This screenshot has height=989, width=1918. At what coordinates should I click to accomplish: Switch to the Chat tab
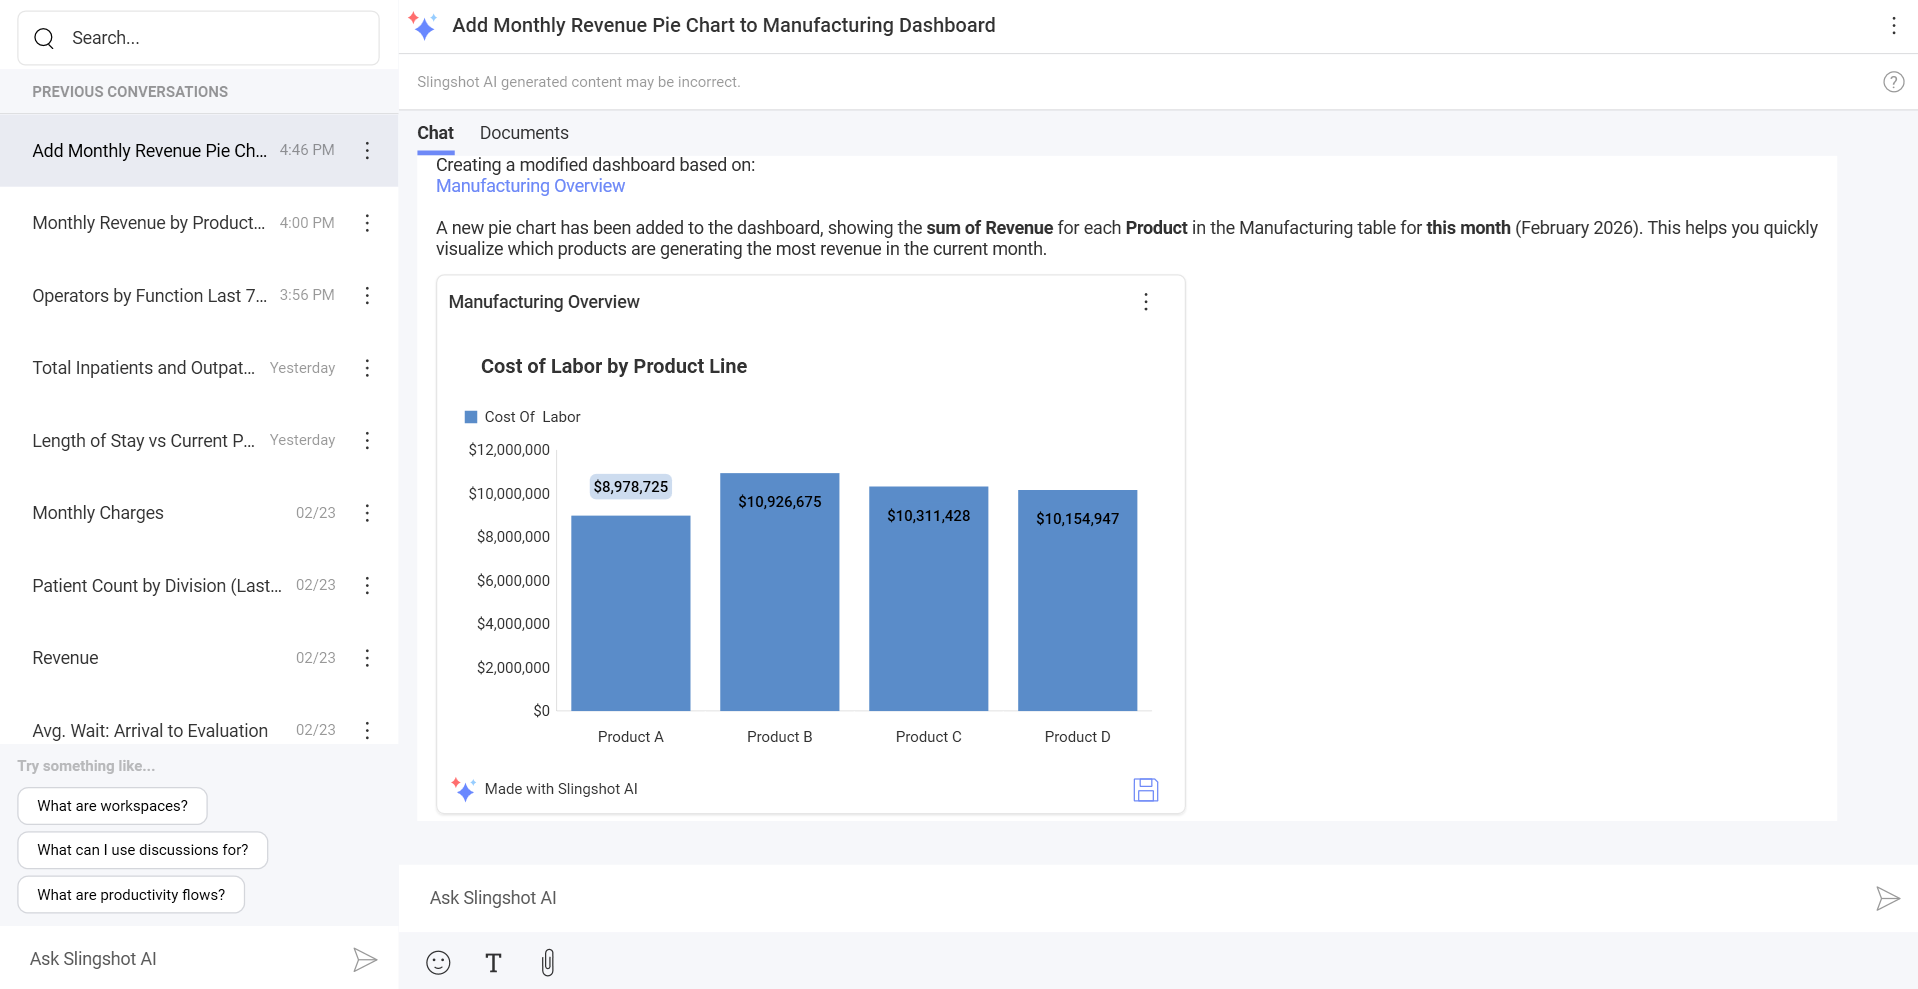tap(435, 133)
